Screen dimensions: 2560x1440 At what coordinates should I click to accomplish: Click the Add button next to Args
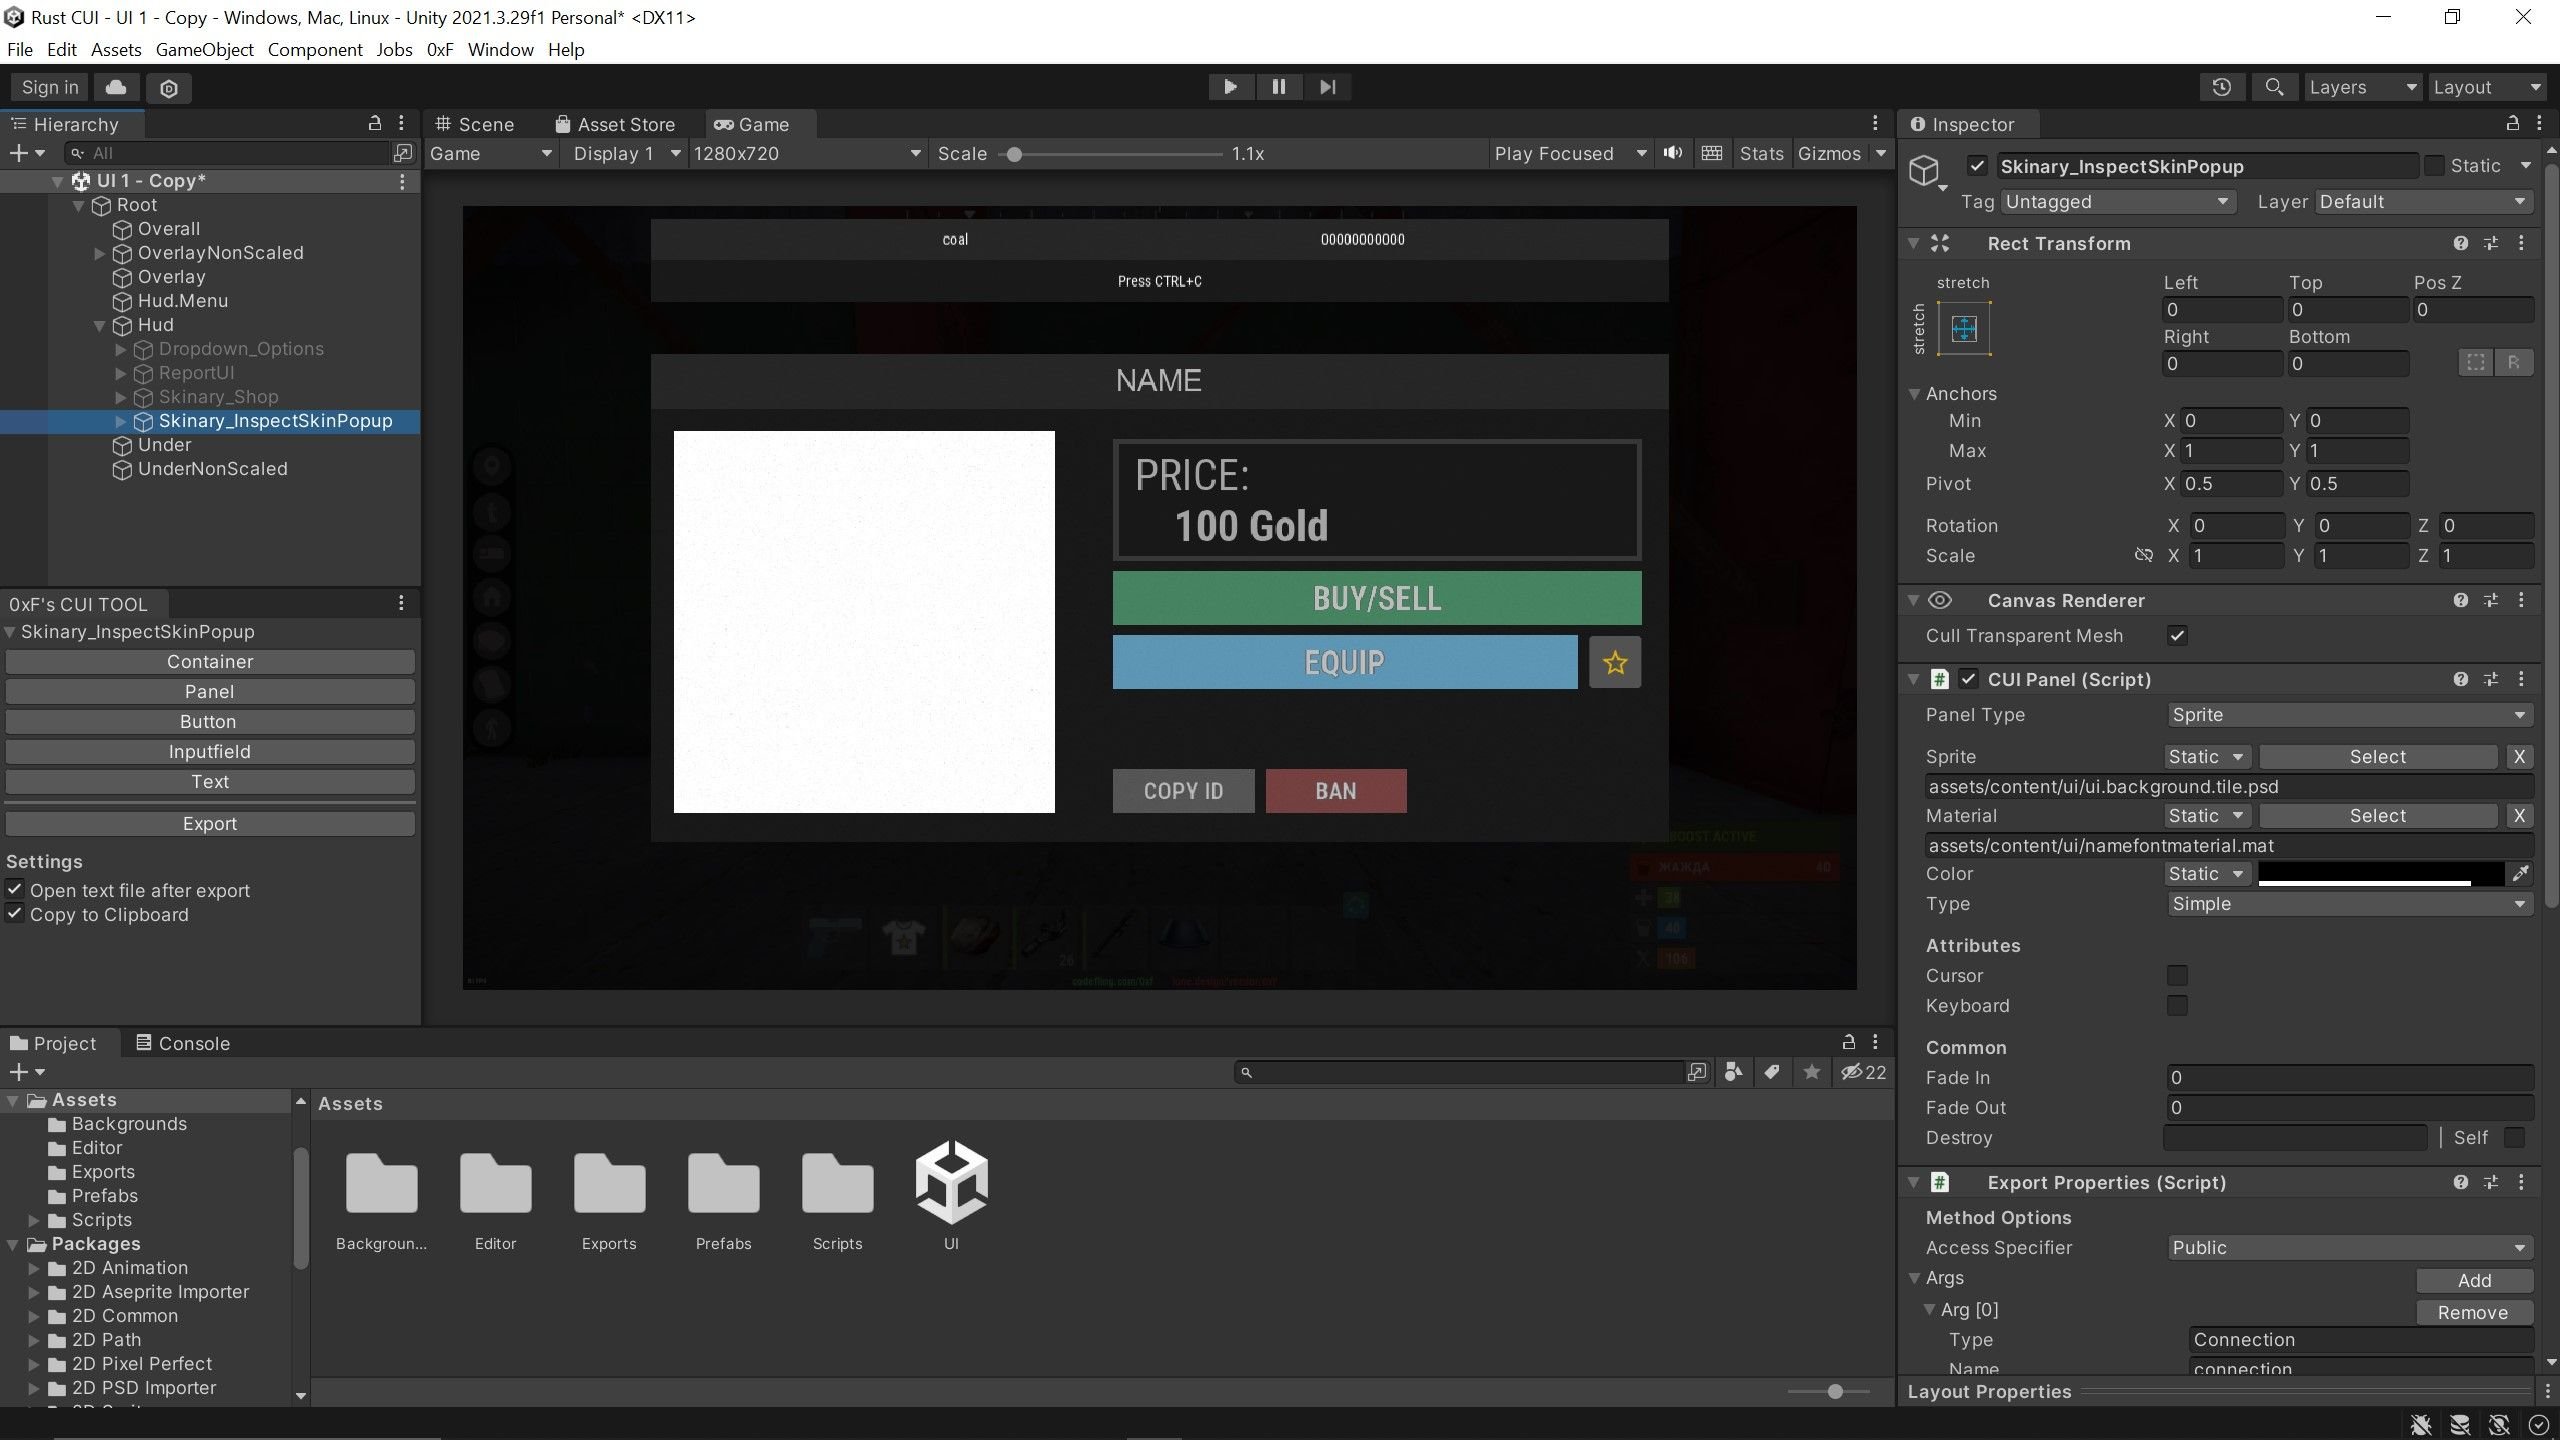point(2474,1281)
